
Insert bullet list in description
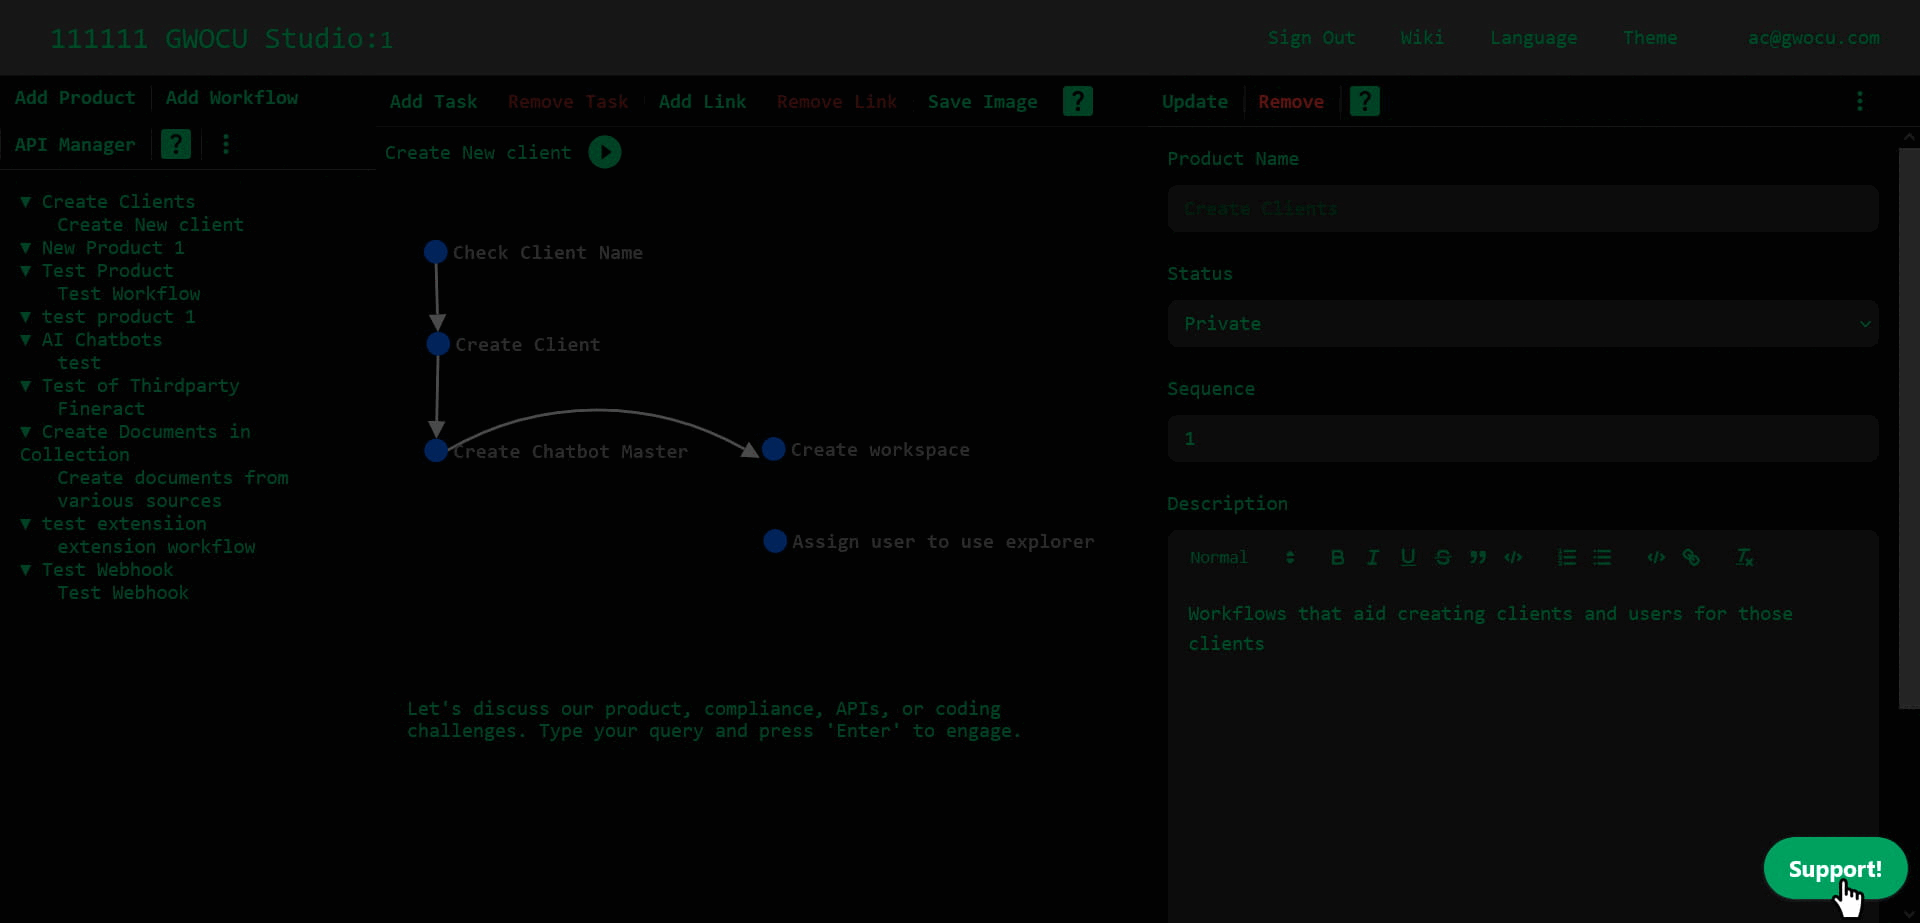tap(1602, 557)
